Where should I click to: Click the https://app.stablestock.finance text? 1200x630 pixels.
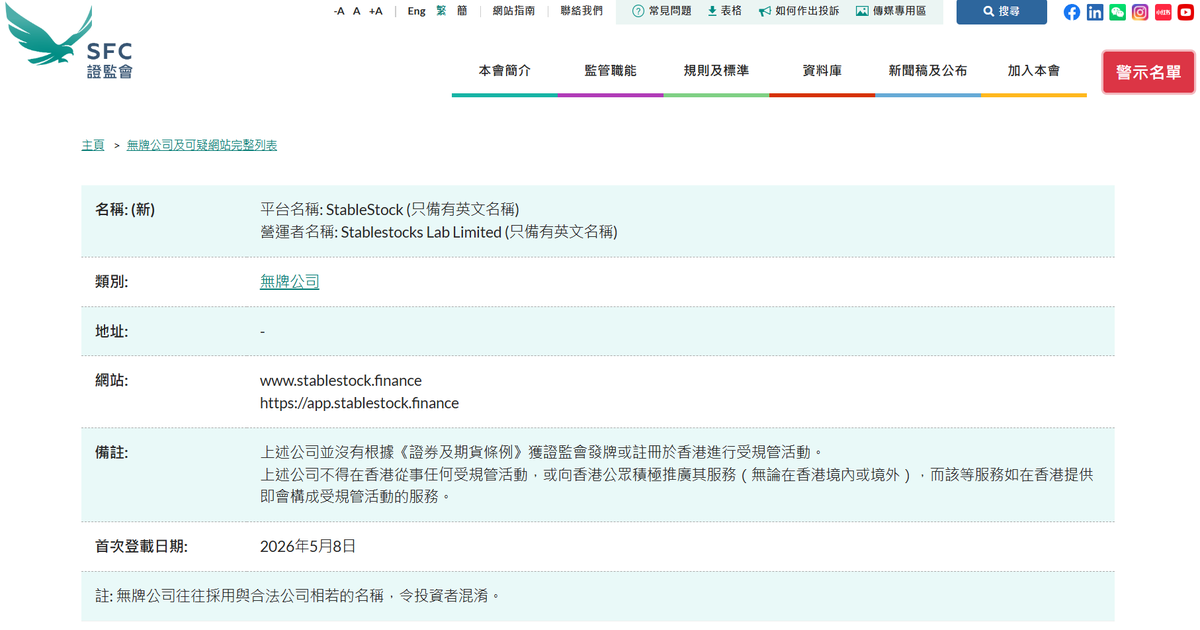coord(360,404)
